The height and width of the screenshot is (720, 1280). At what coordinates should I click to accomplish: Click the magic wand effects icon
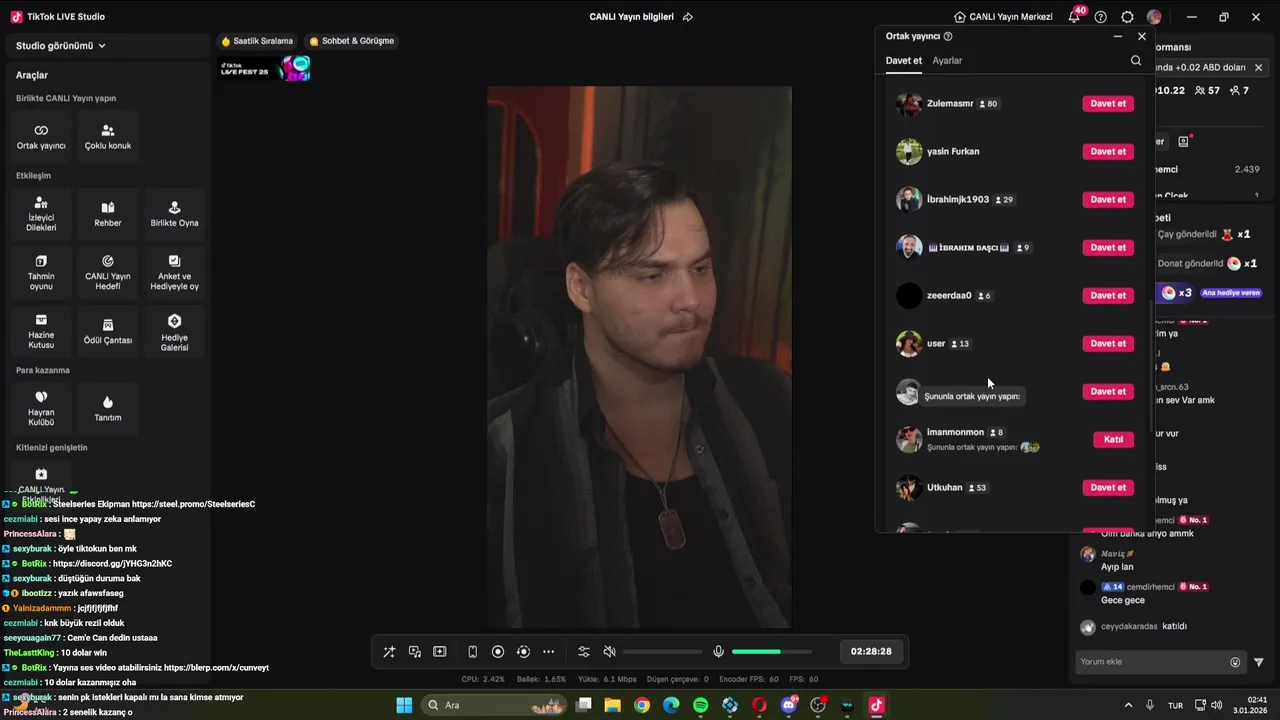click(x=389, y=652)
